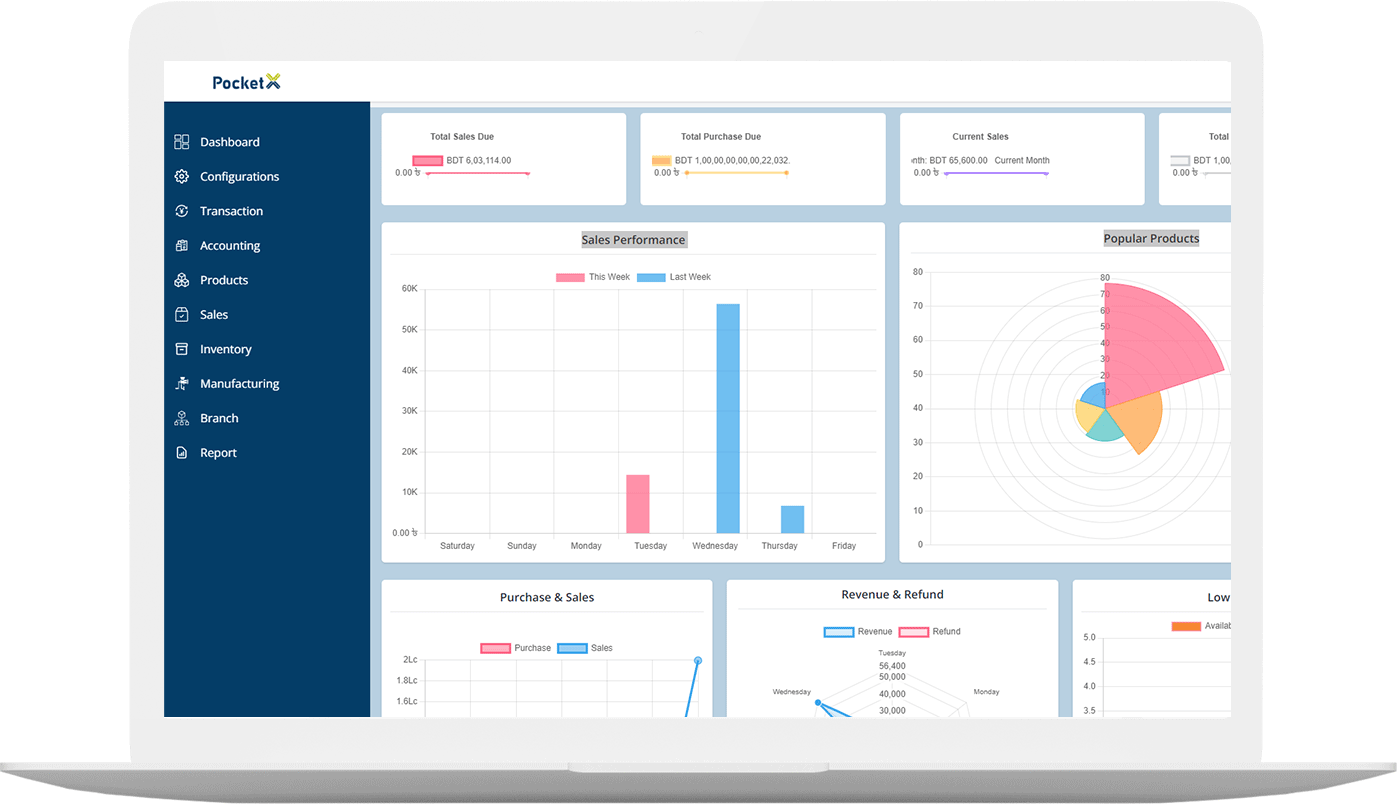This screenshot has height=804, width=1397.
Task: Toggle Refund legend in Revenue & Refund
Action: point(930,632)
